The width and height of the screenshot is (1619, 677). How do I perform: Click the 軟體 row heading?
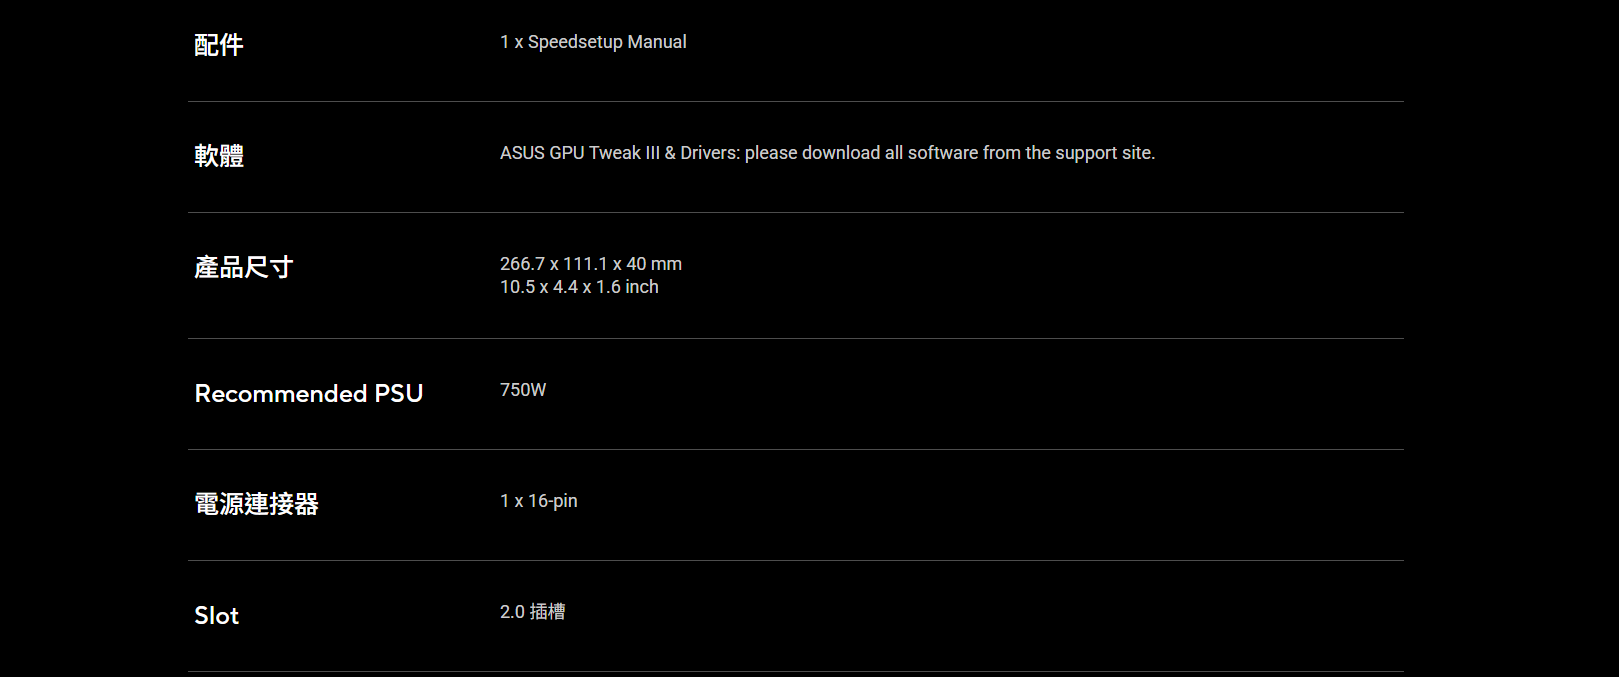point(219,156)
